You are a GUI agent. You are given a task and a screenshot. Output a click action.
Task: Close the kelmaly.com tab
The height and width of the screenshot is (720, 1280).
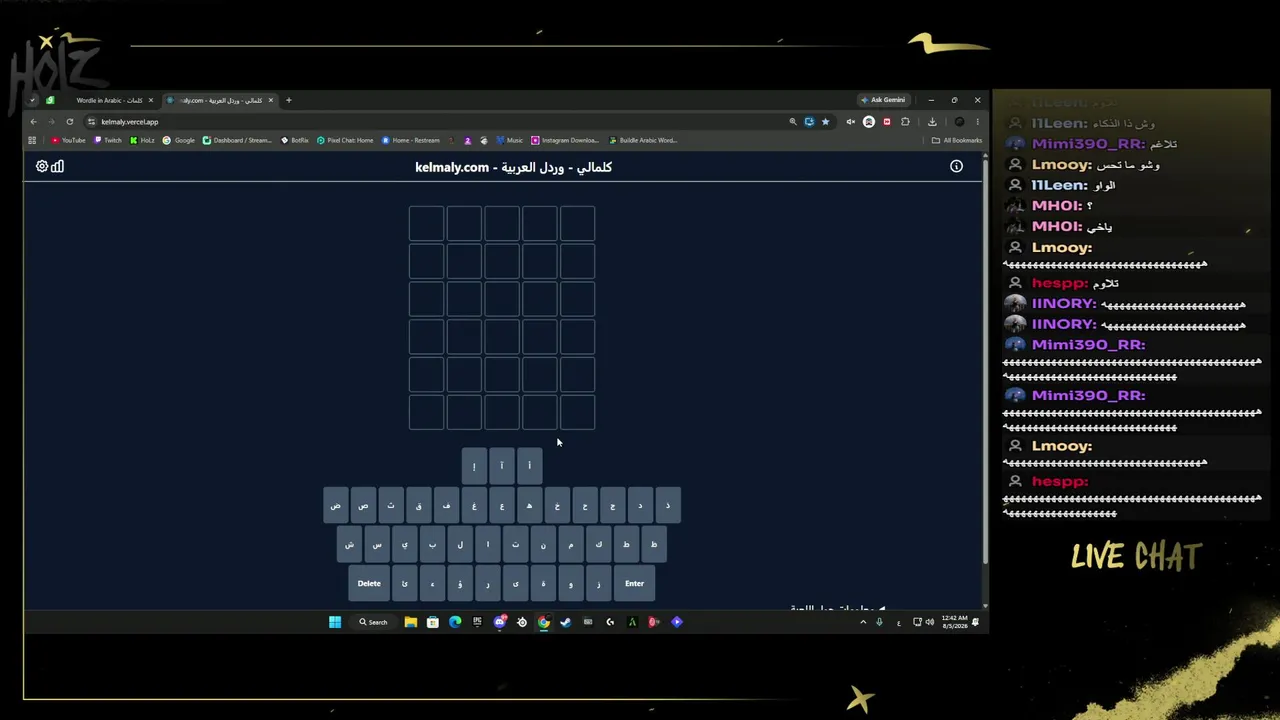pos(270,100)
